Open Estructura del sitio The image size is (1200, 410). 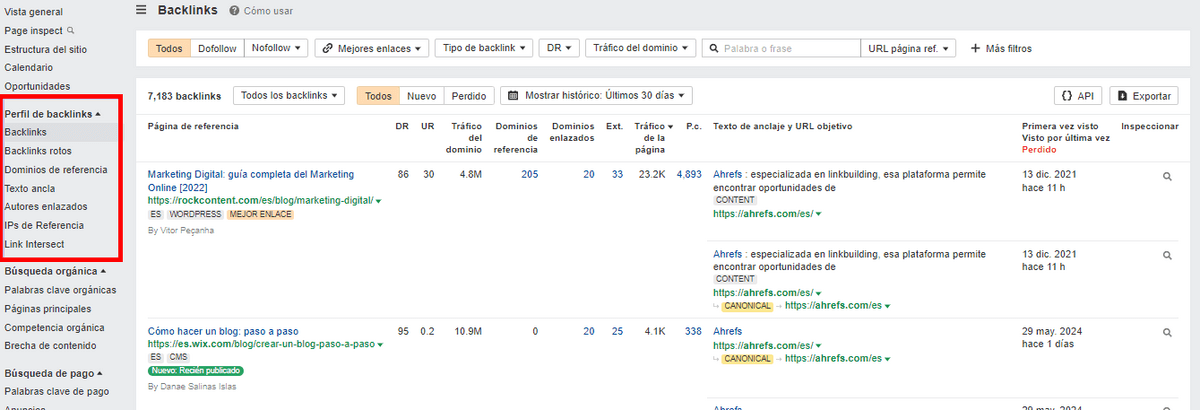[x=45, y=49]
